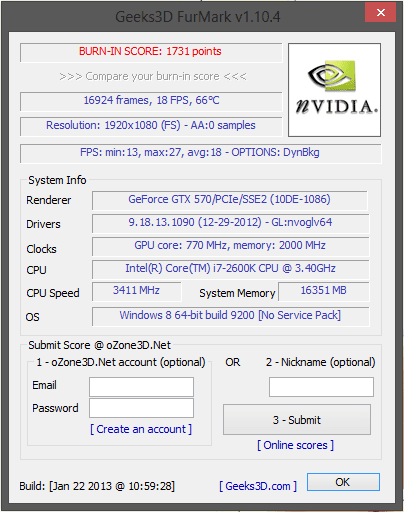Screen dimensions: 404x512
Task: Click the Email label
Action: click(44, 385)
